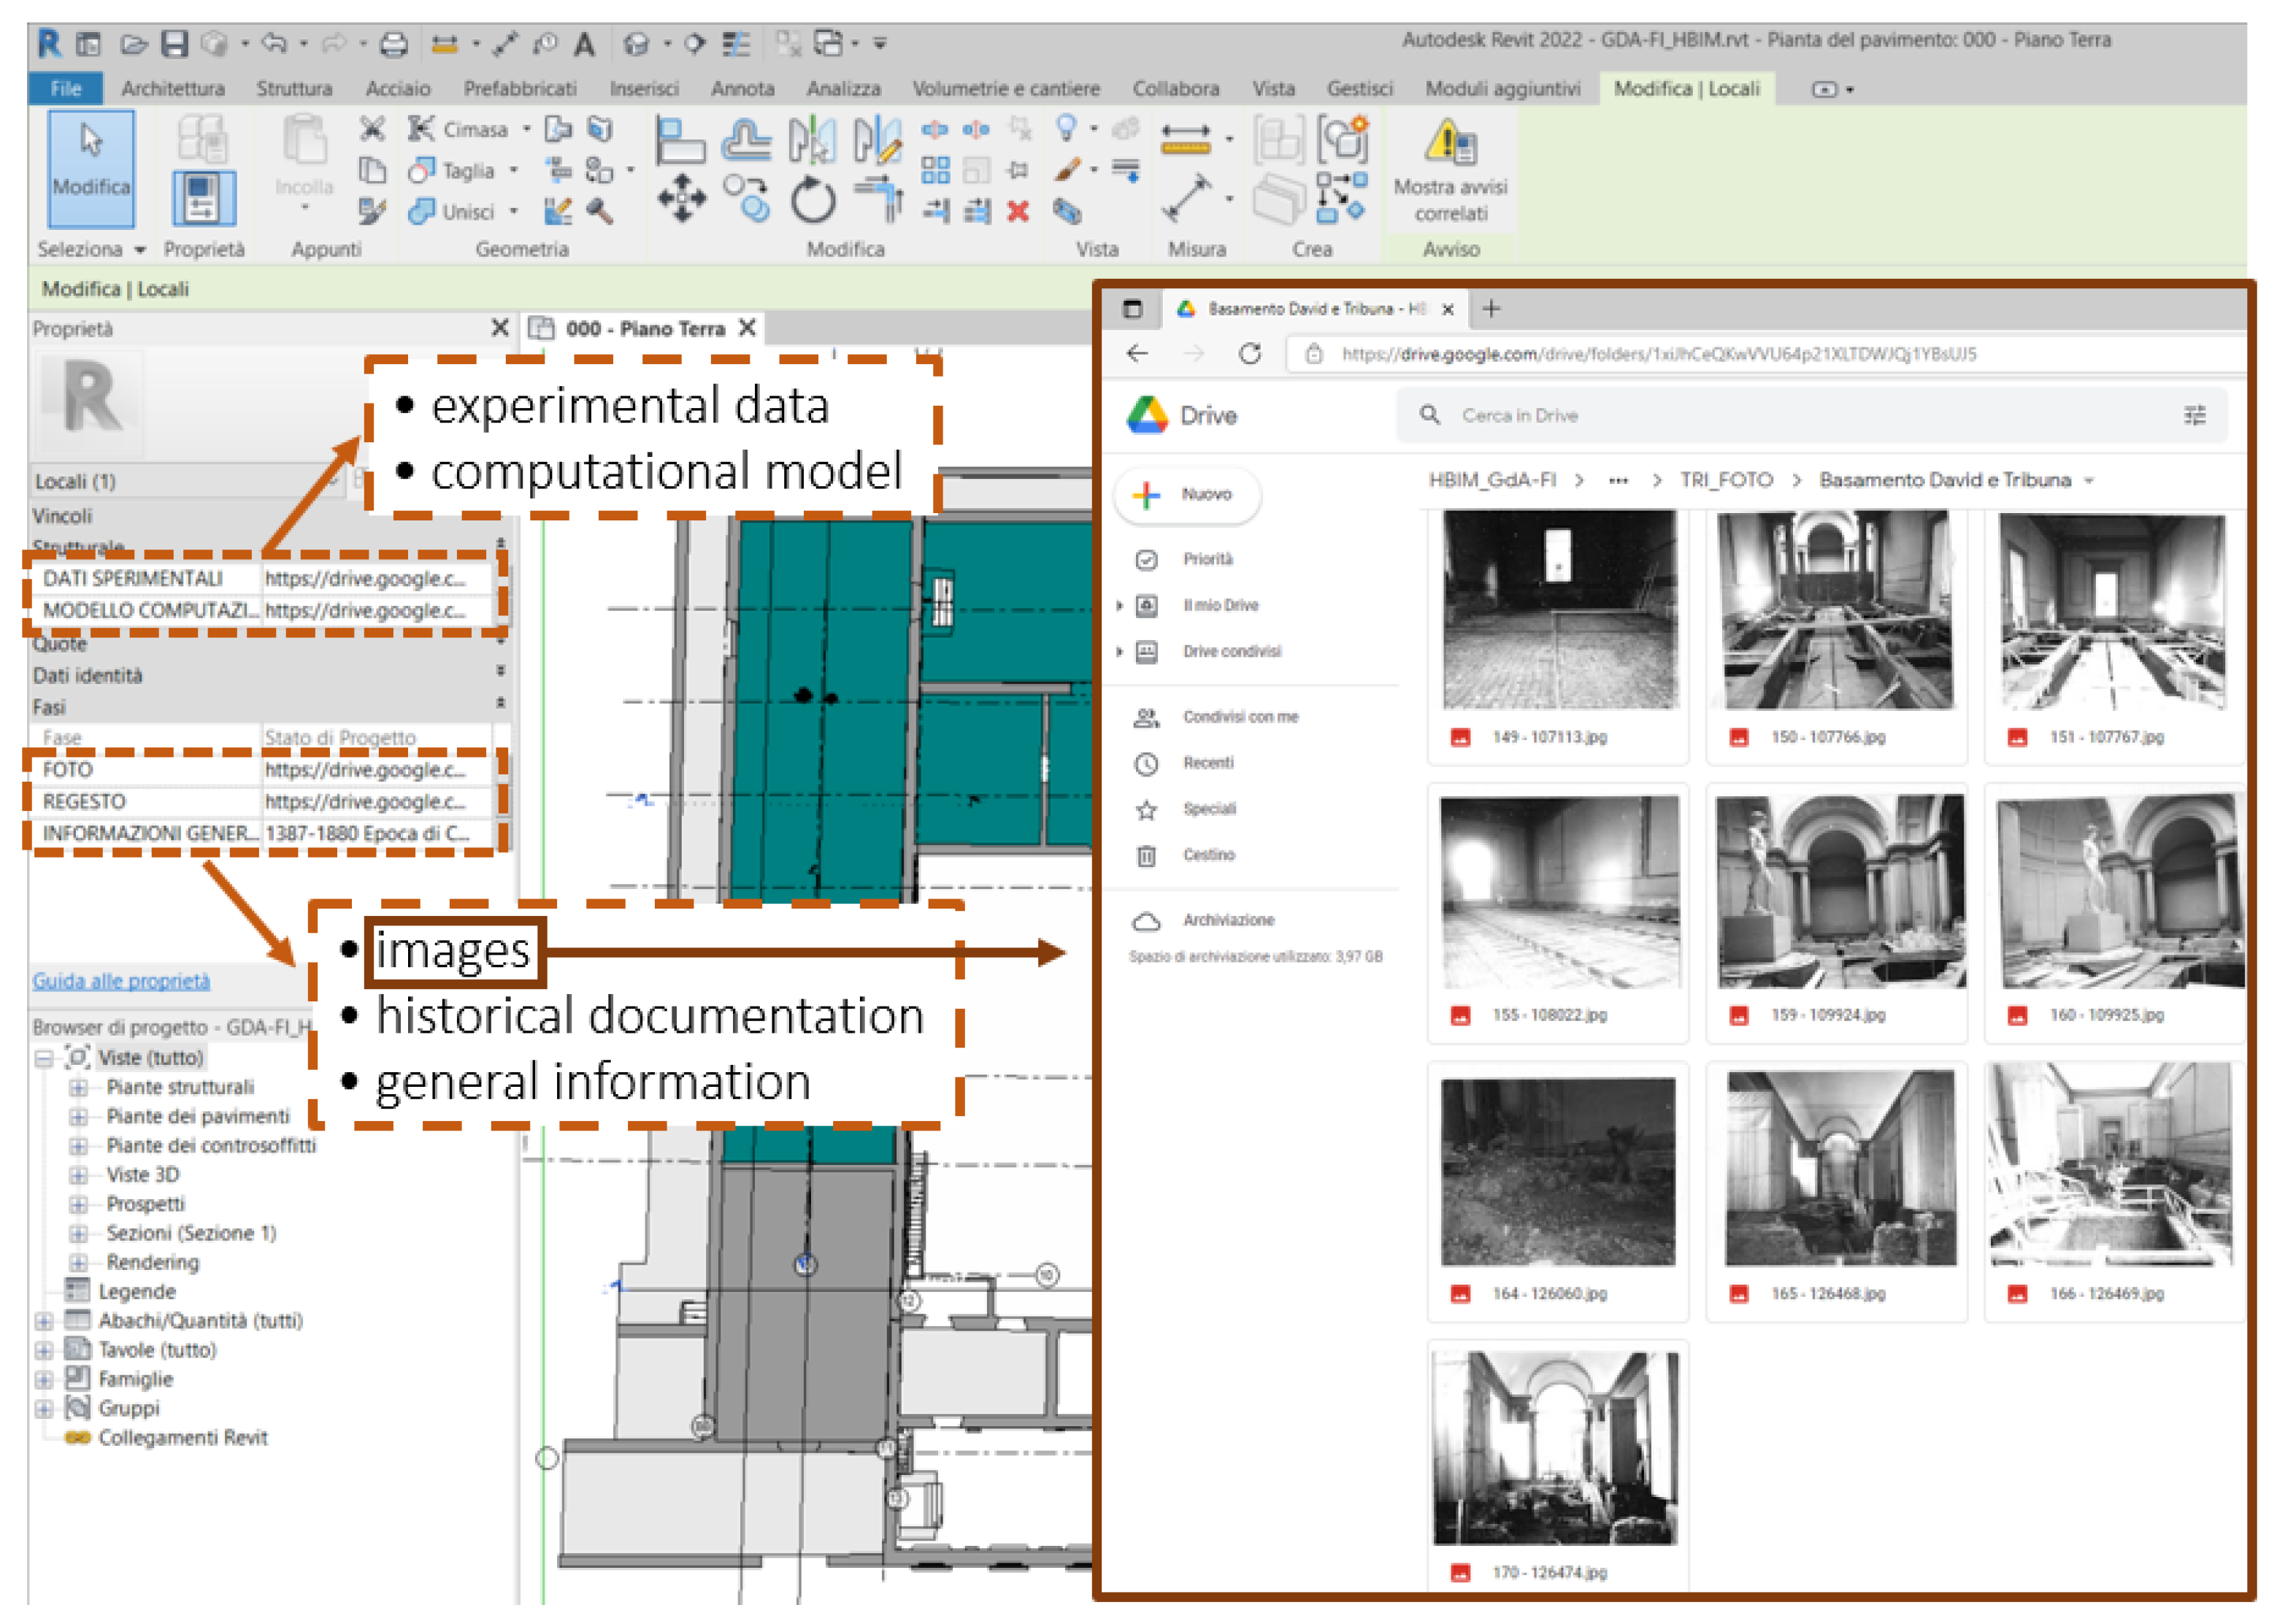Screen dimensions: 2277x1624
Task: Click Mostra avvisi correlati warning icon
Action: (1450, 143)
